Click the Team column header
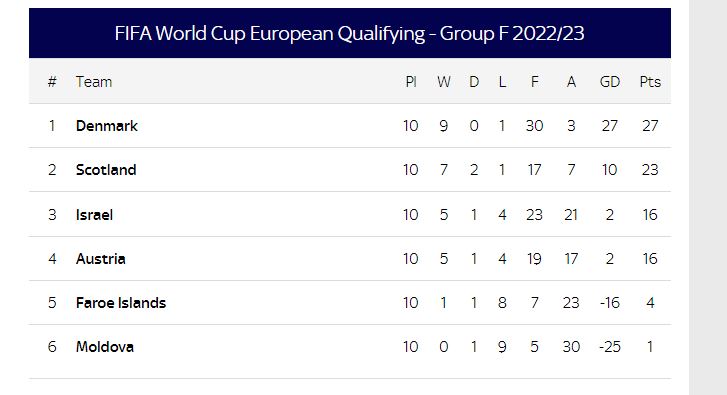 [x=94, y=82]
